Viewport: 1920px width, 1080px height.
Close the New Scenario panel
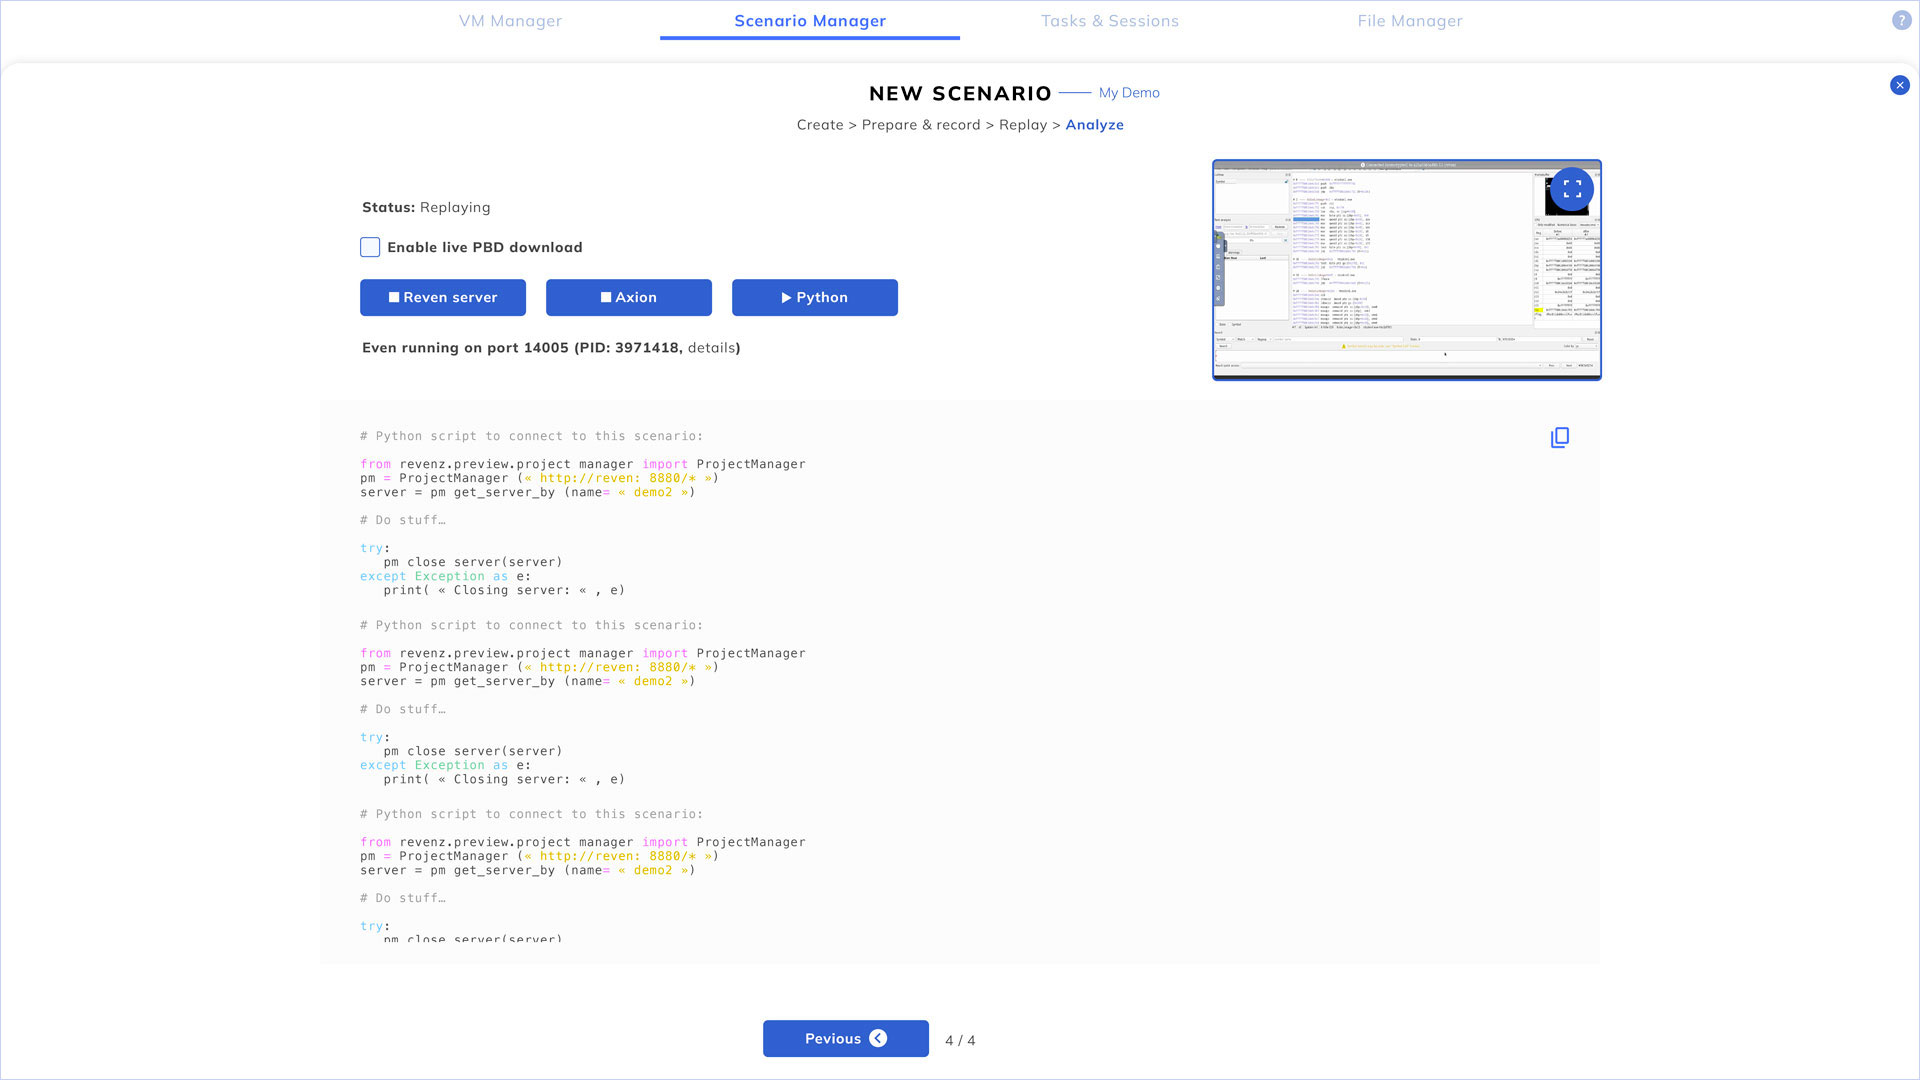[x=1900, y=85]
